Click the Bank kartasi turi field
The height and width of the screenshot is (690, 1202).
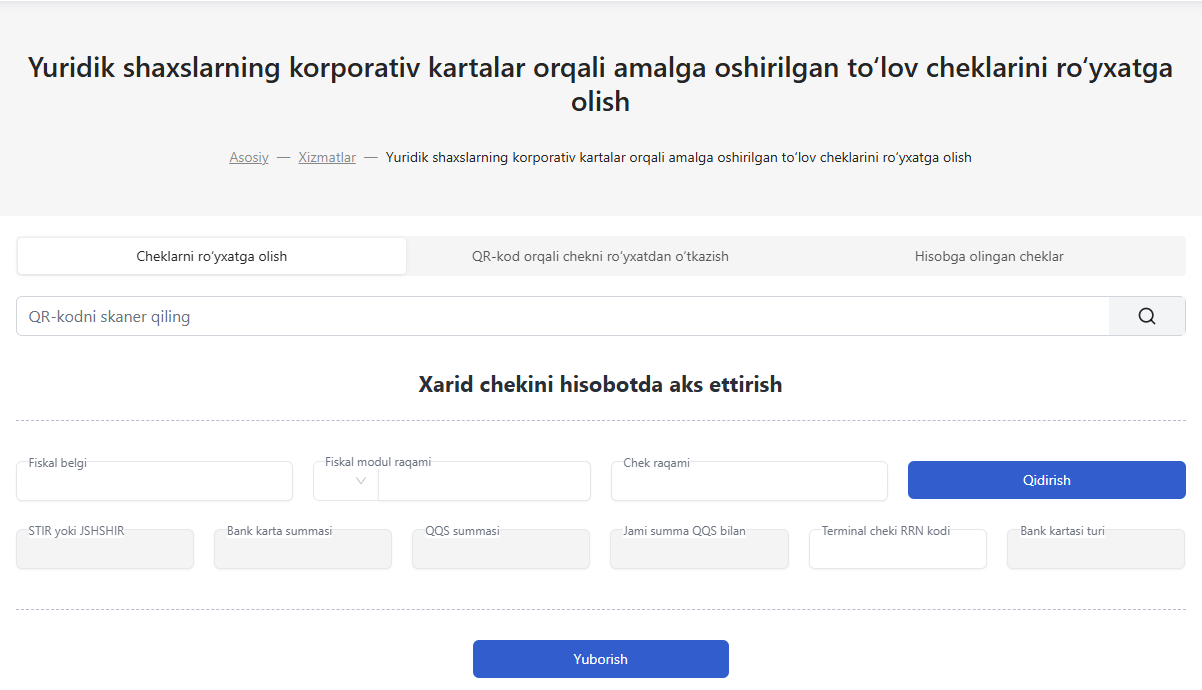[x=1095, y=552]
